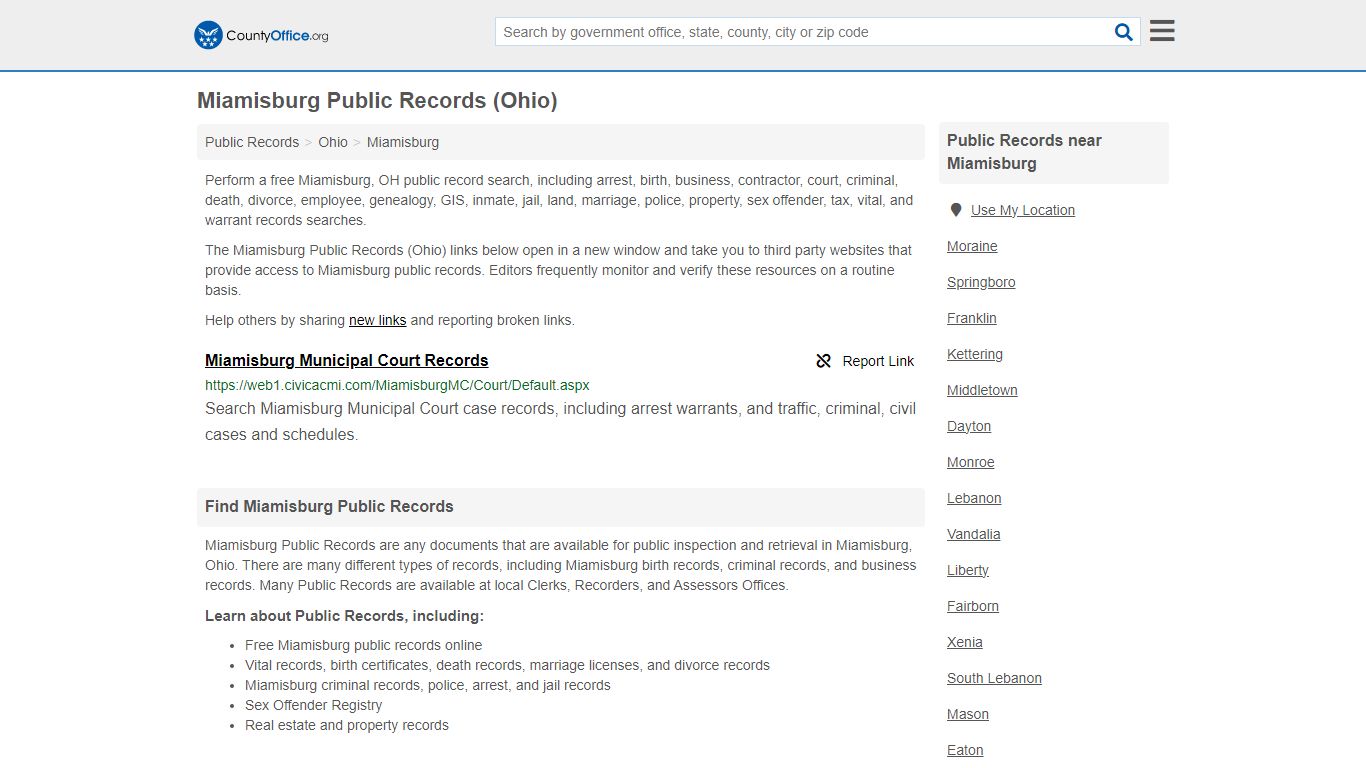This screenshot has height=768, width=1366.
Task: Open Moraine public records link
Action: tap(972, 246)
